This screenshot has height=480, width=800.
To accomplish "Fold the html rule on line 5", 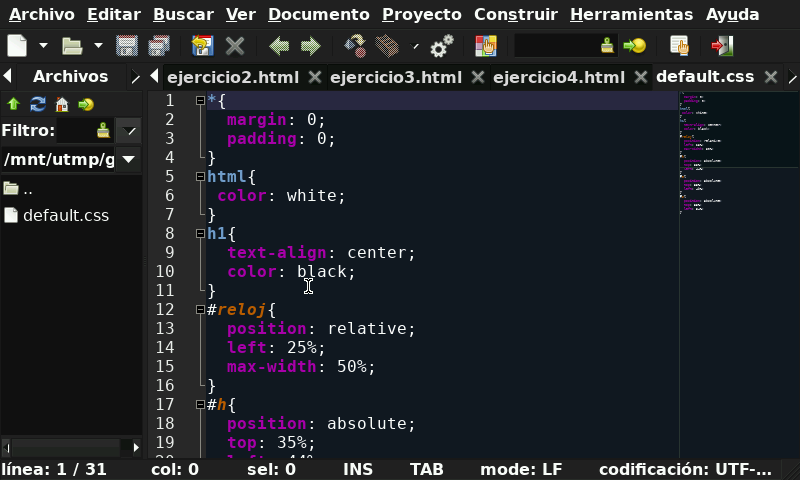I will pos(200,176).
